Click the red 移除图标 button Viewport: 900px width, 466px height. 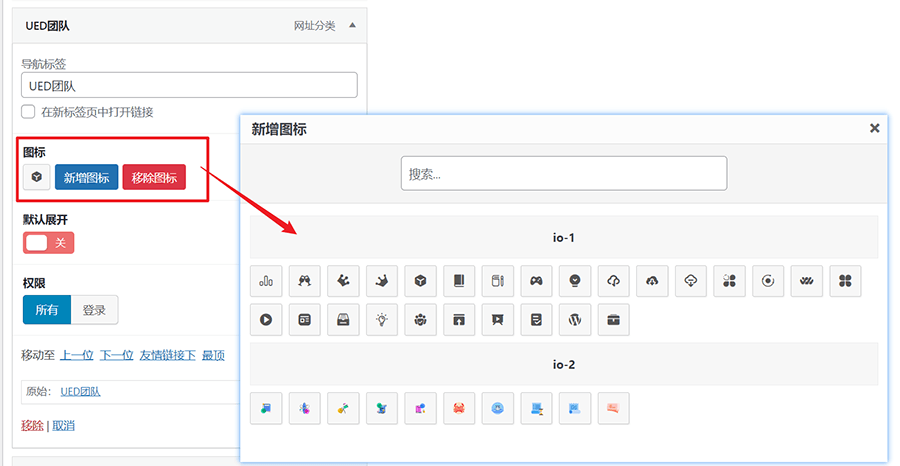(x=154, y=177)
